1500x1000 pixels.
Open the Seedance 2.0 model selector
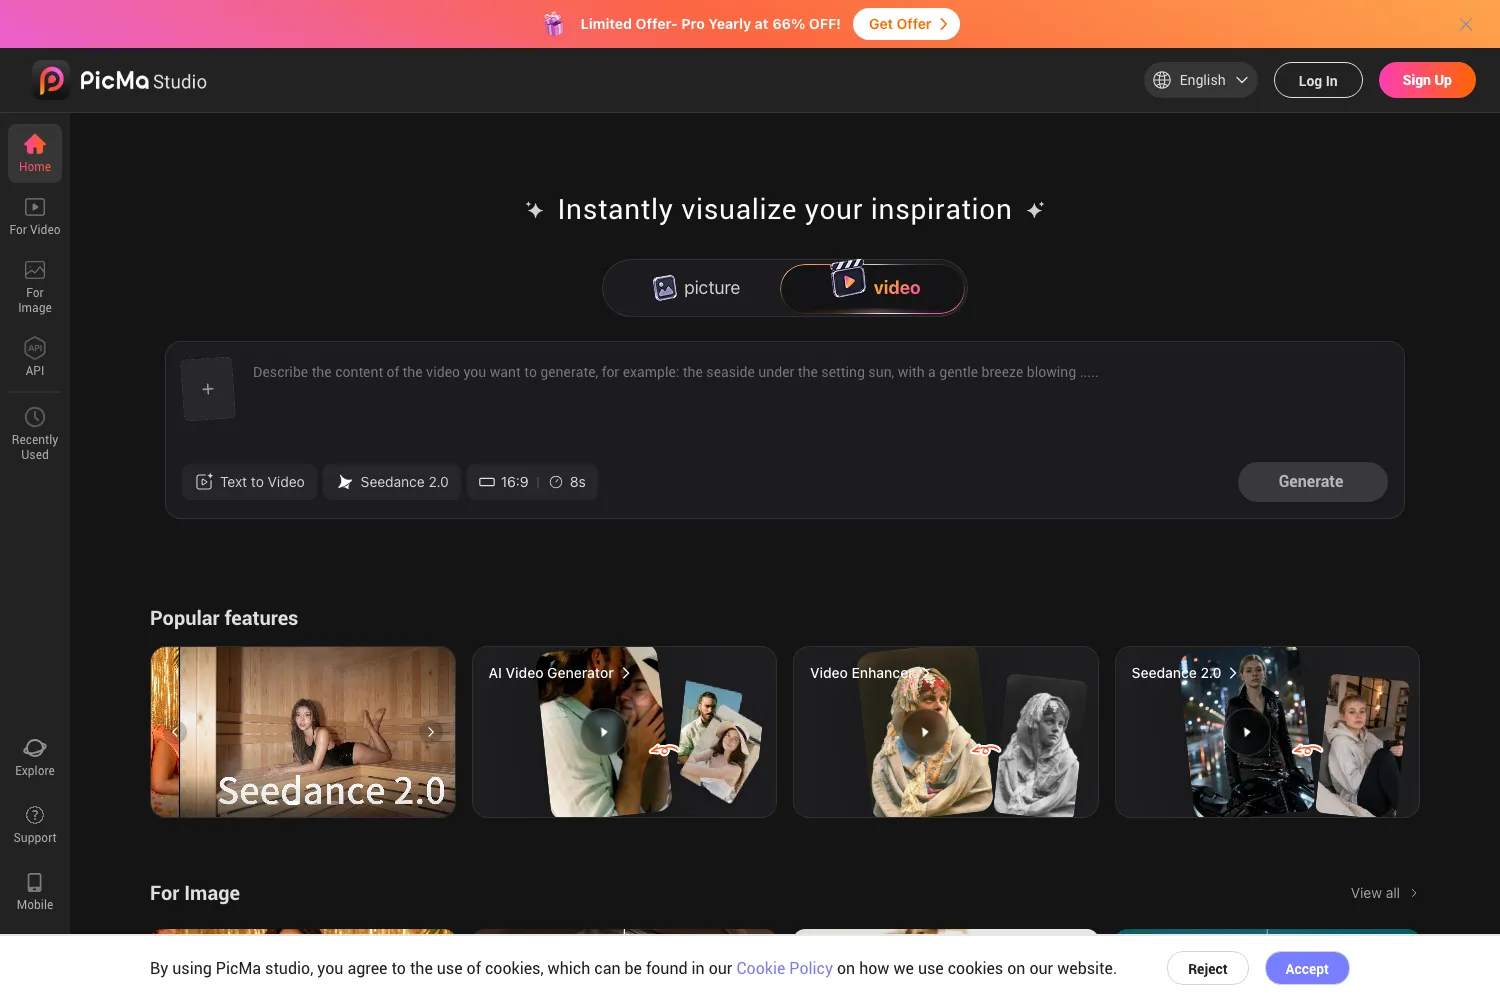pos(392,482)
